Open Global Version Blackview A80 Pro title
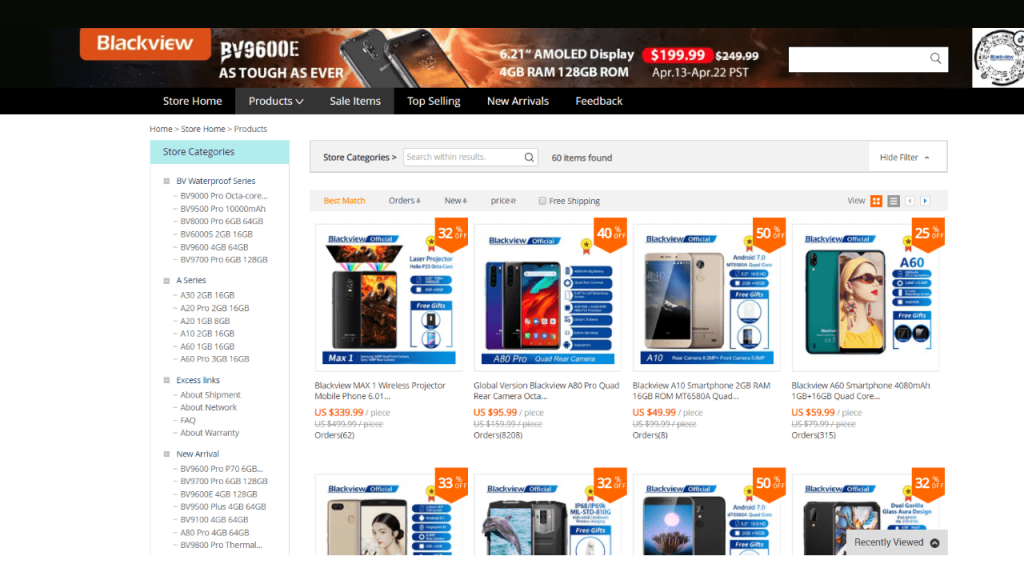 [x=546, y=391]
